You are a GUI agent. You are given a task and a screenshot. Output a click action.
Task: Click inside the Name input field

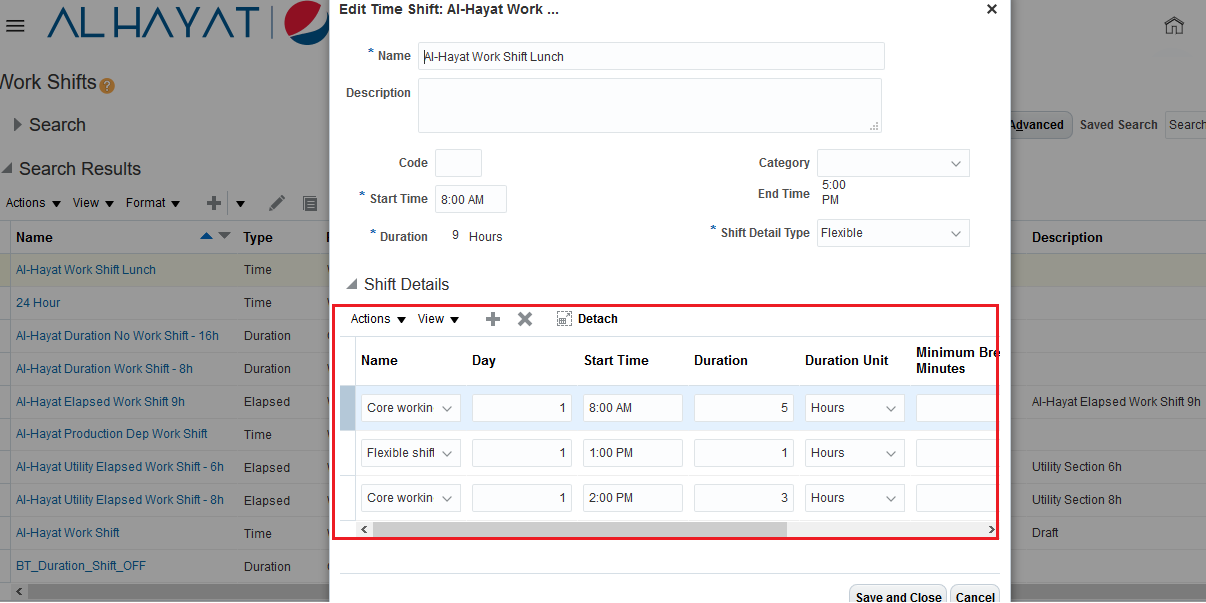[x=650, y=56]
